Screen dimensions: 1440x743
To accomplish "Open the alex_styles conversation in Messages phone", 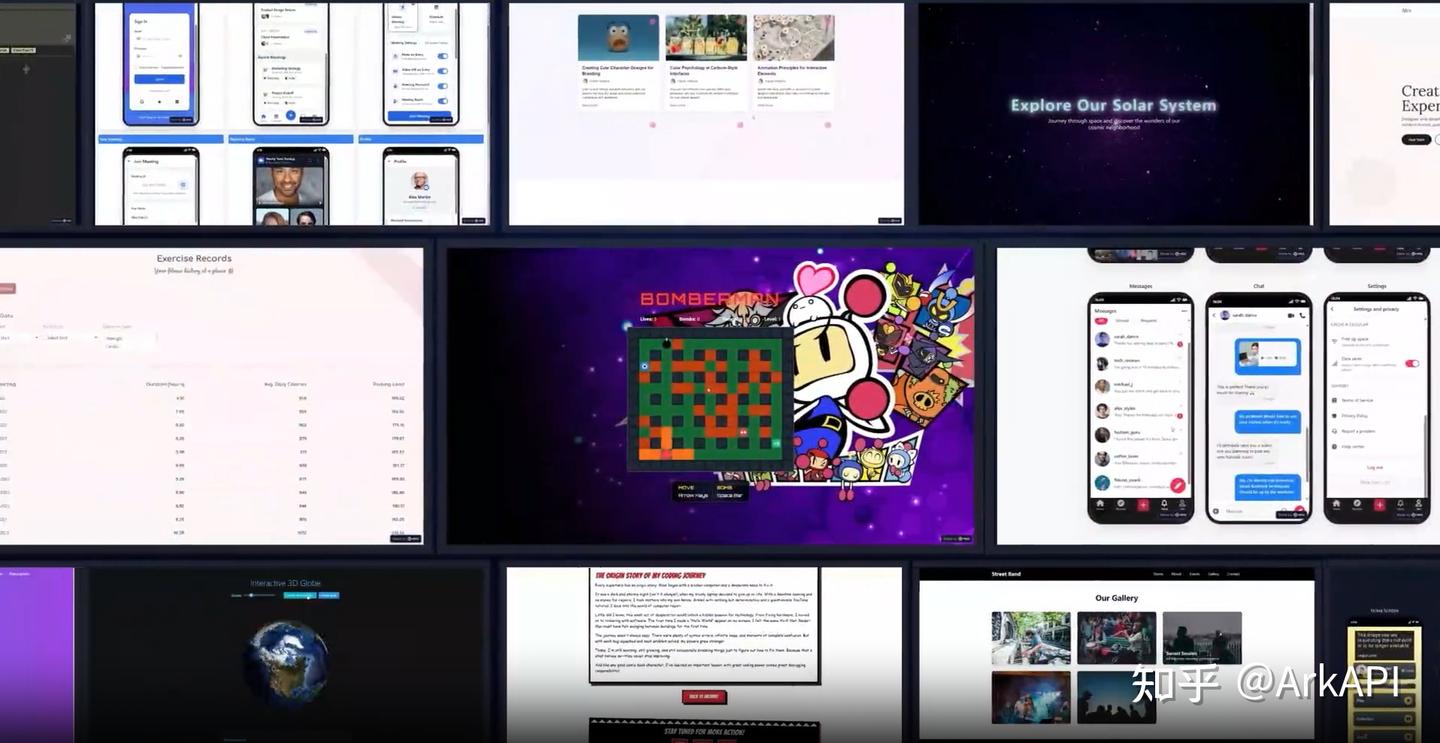I will click(1140, 411).
